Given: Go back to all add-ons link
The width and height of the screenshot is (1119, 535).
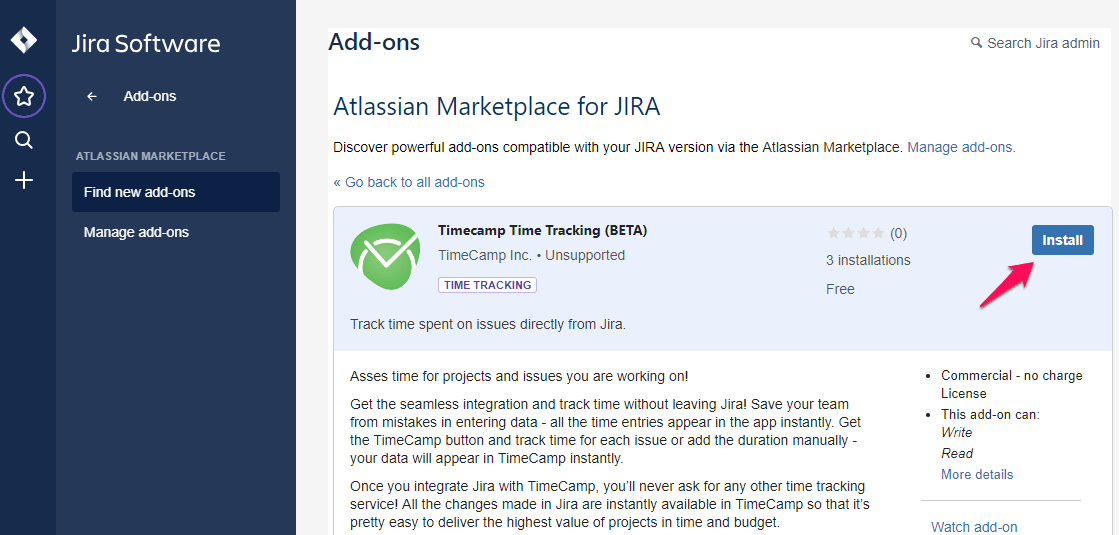Looking at the screenshot, I should pos(409,182).
